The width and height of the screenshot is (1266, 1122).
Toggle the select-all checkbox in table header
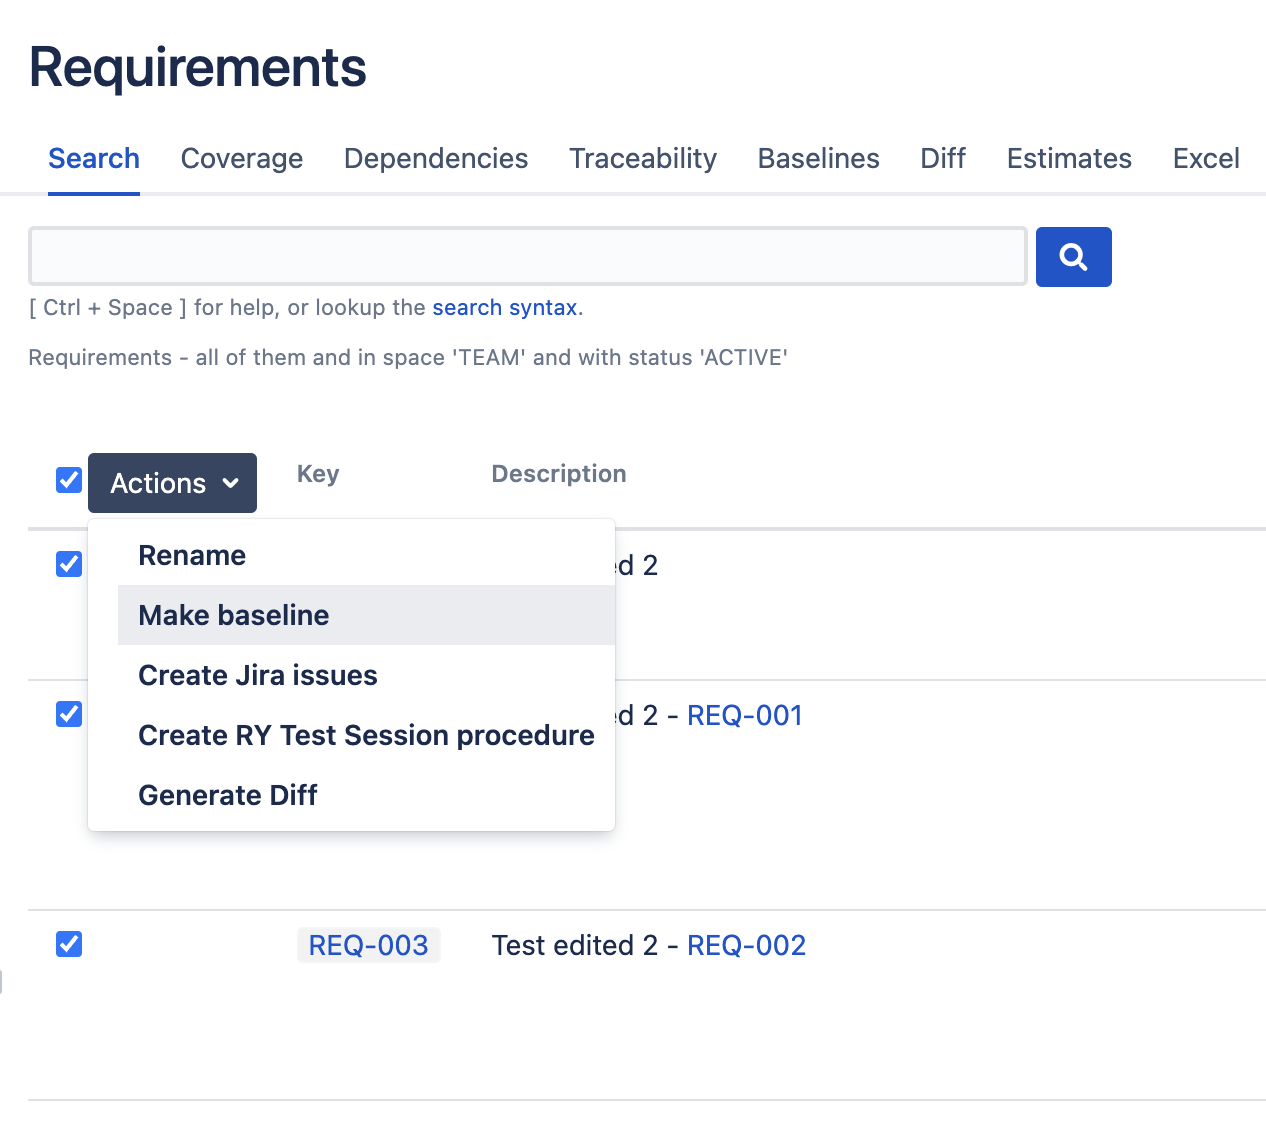(x=69, y=480)
